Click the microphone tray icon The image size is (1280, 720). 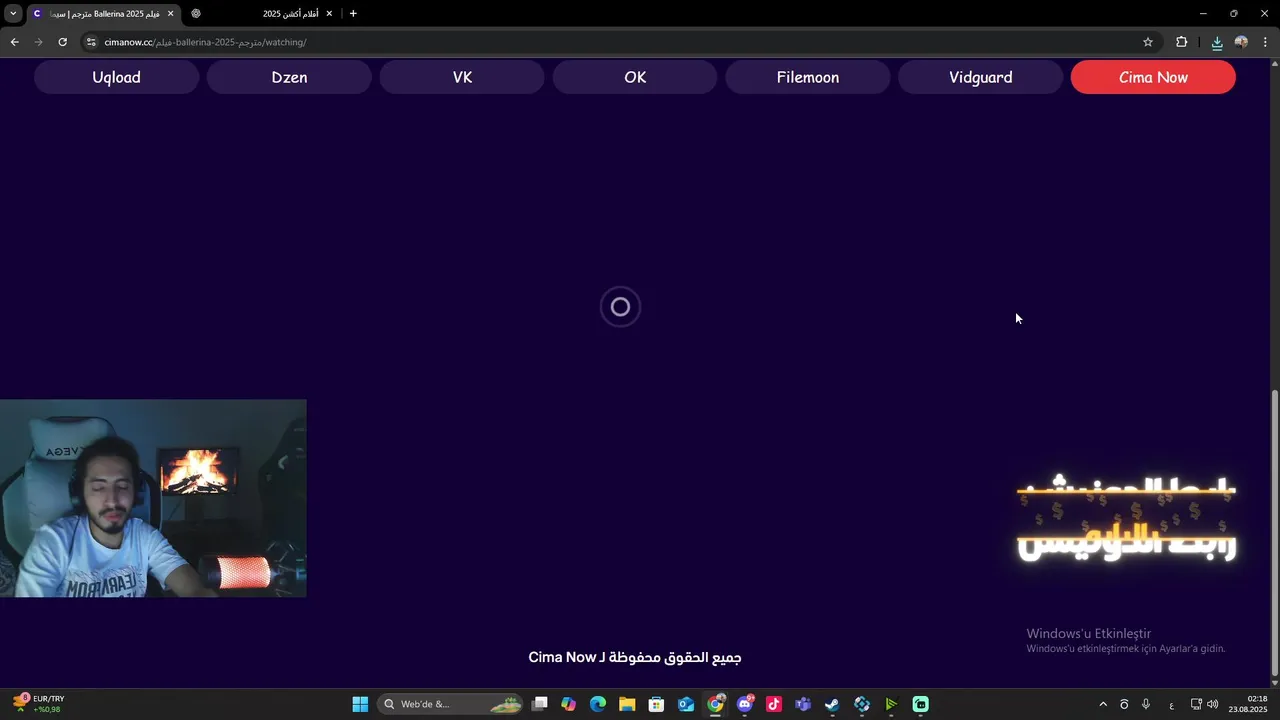tap(1146, 704)
